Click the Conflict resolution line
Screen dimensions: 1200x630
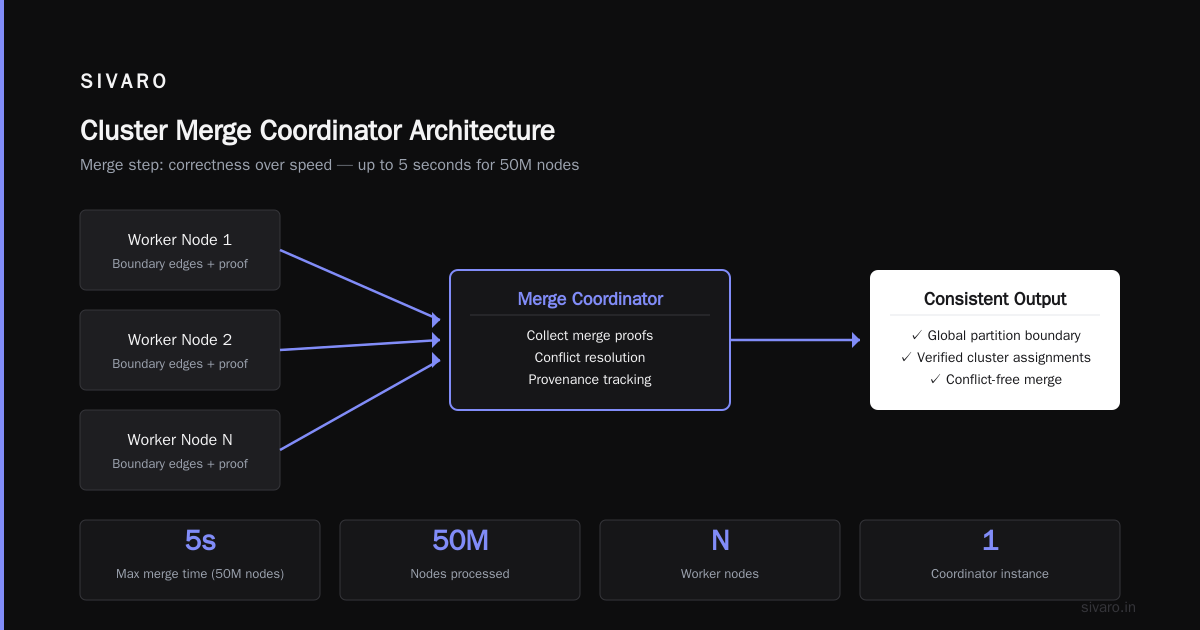[x=590, y=358]
